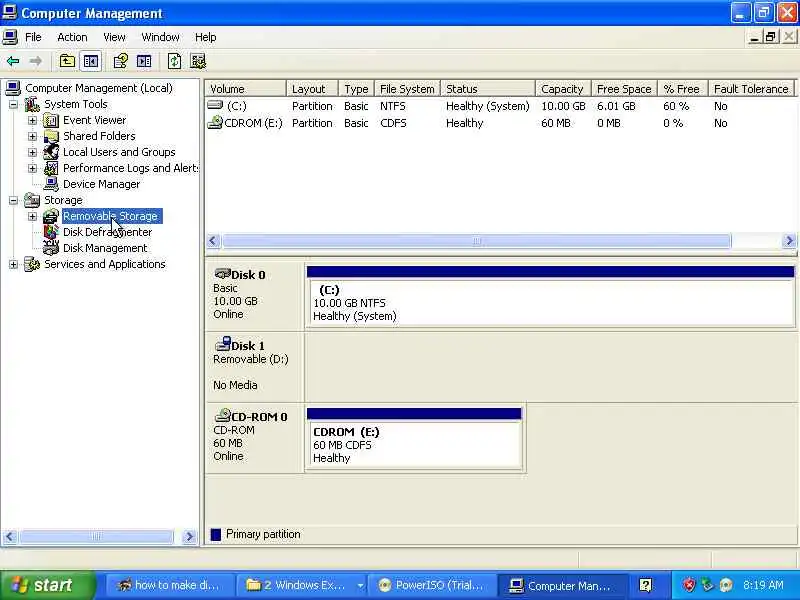Open the Windows Explorer taskbar group dropdown

[360, 585]
